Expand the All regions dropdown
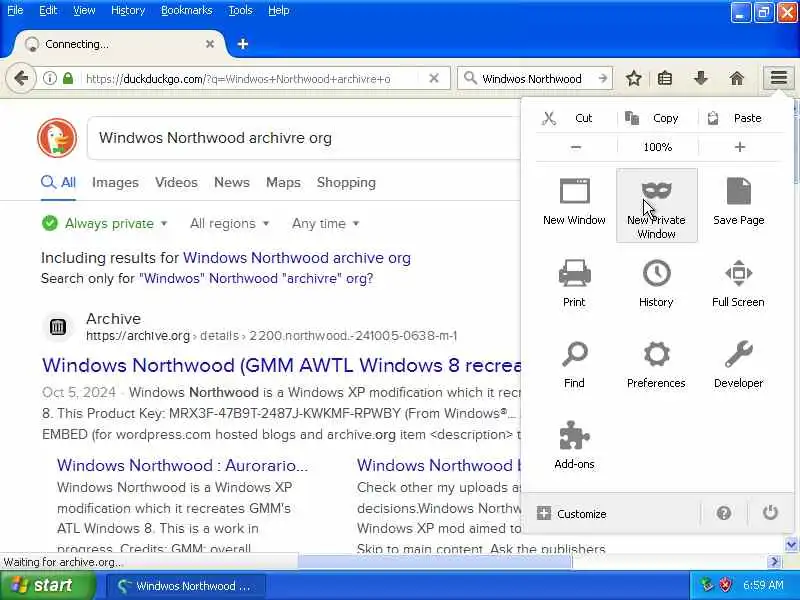Screen dimensions: 800x600 click(x=230, y=223)
